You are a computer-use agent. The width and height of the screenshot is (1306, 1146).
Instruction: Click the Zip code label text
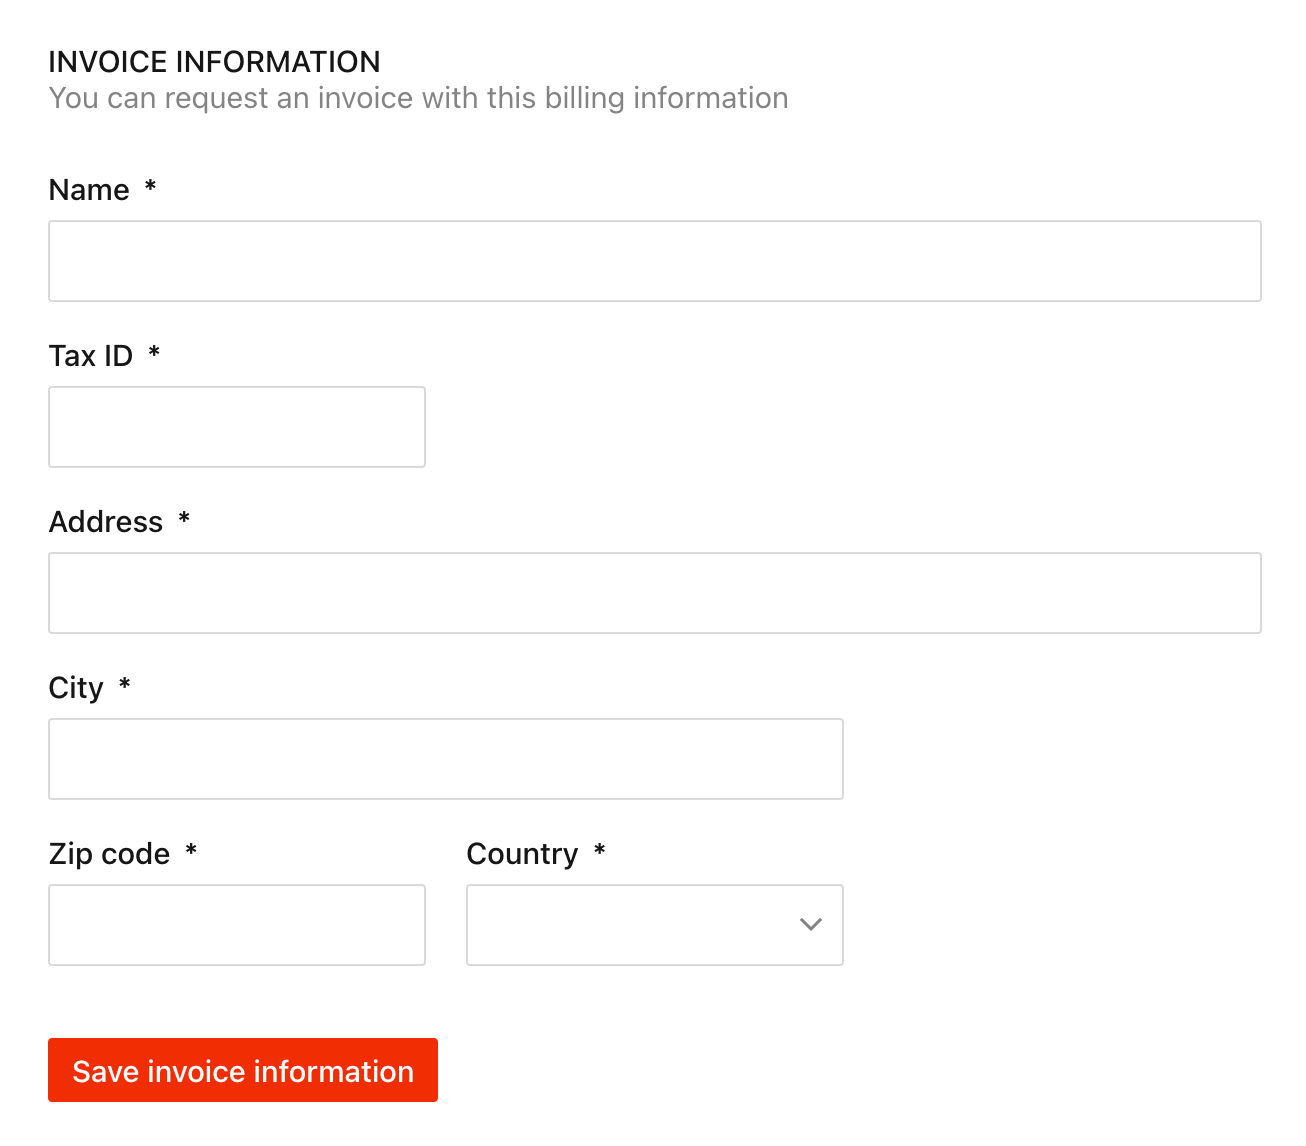[x=110, y=854]
